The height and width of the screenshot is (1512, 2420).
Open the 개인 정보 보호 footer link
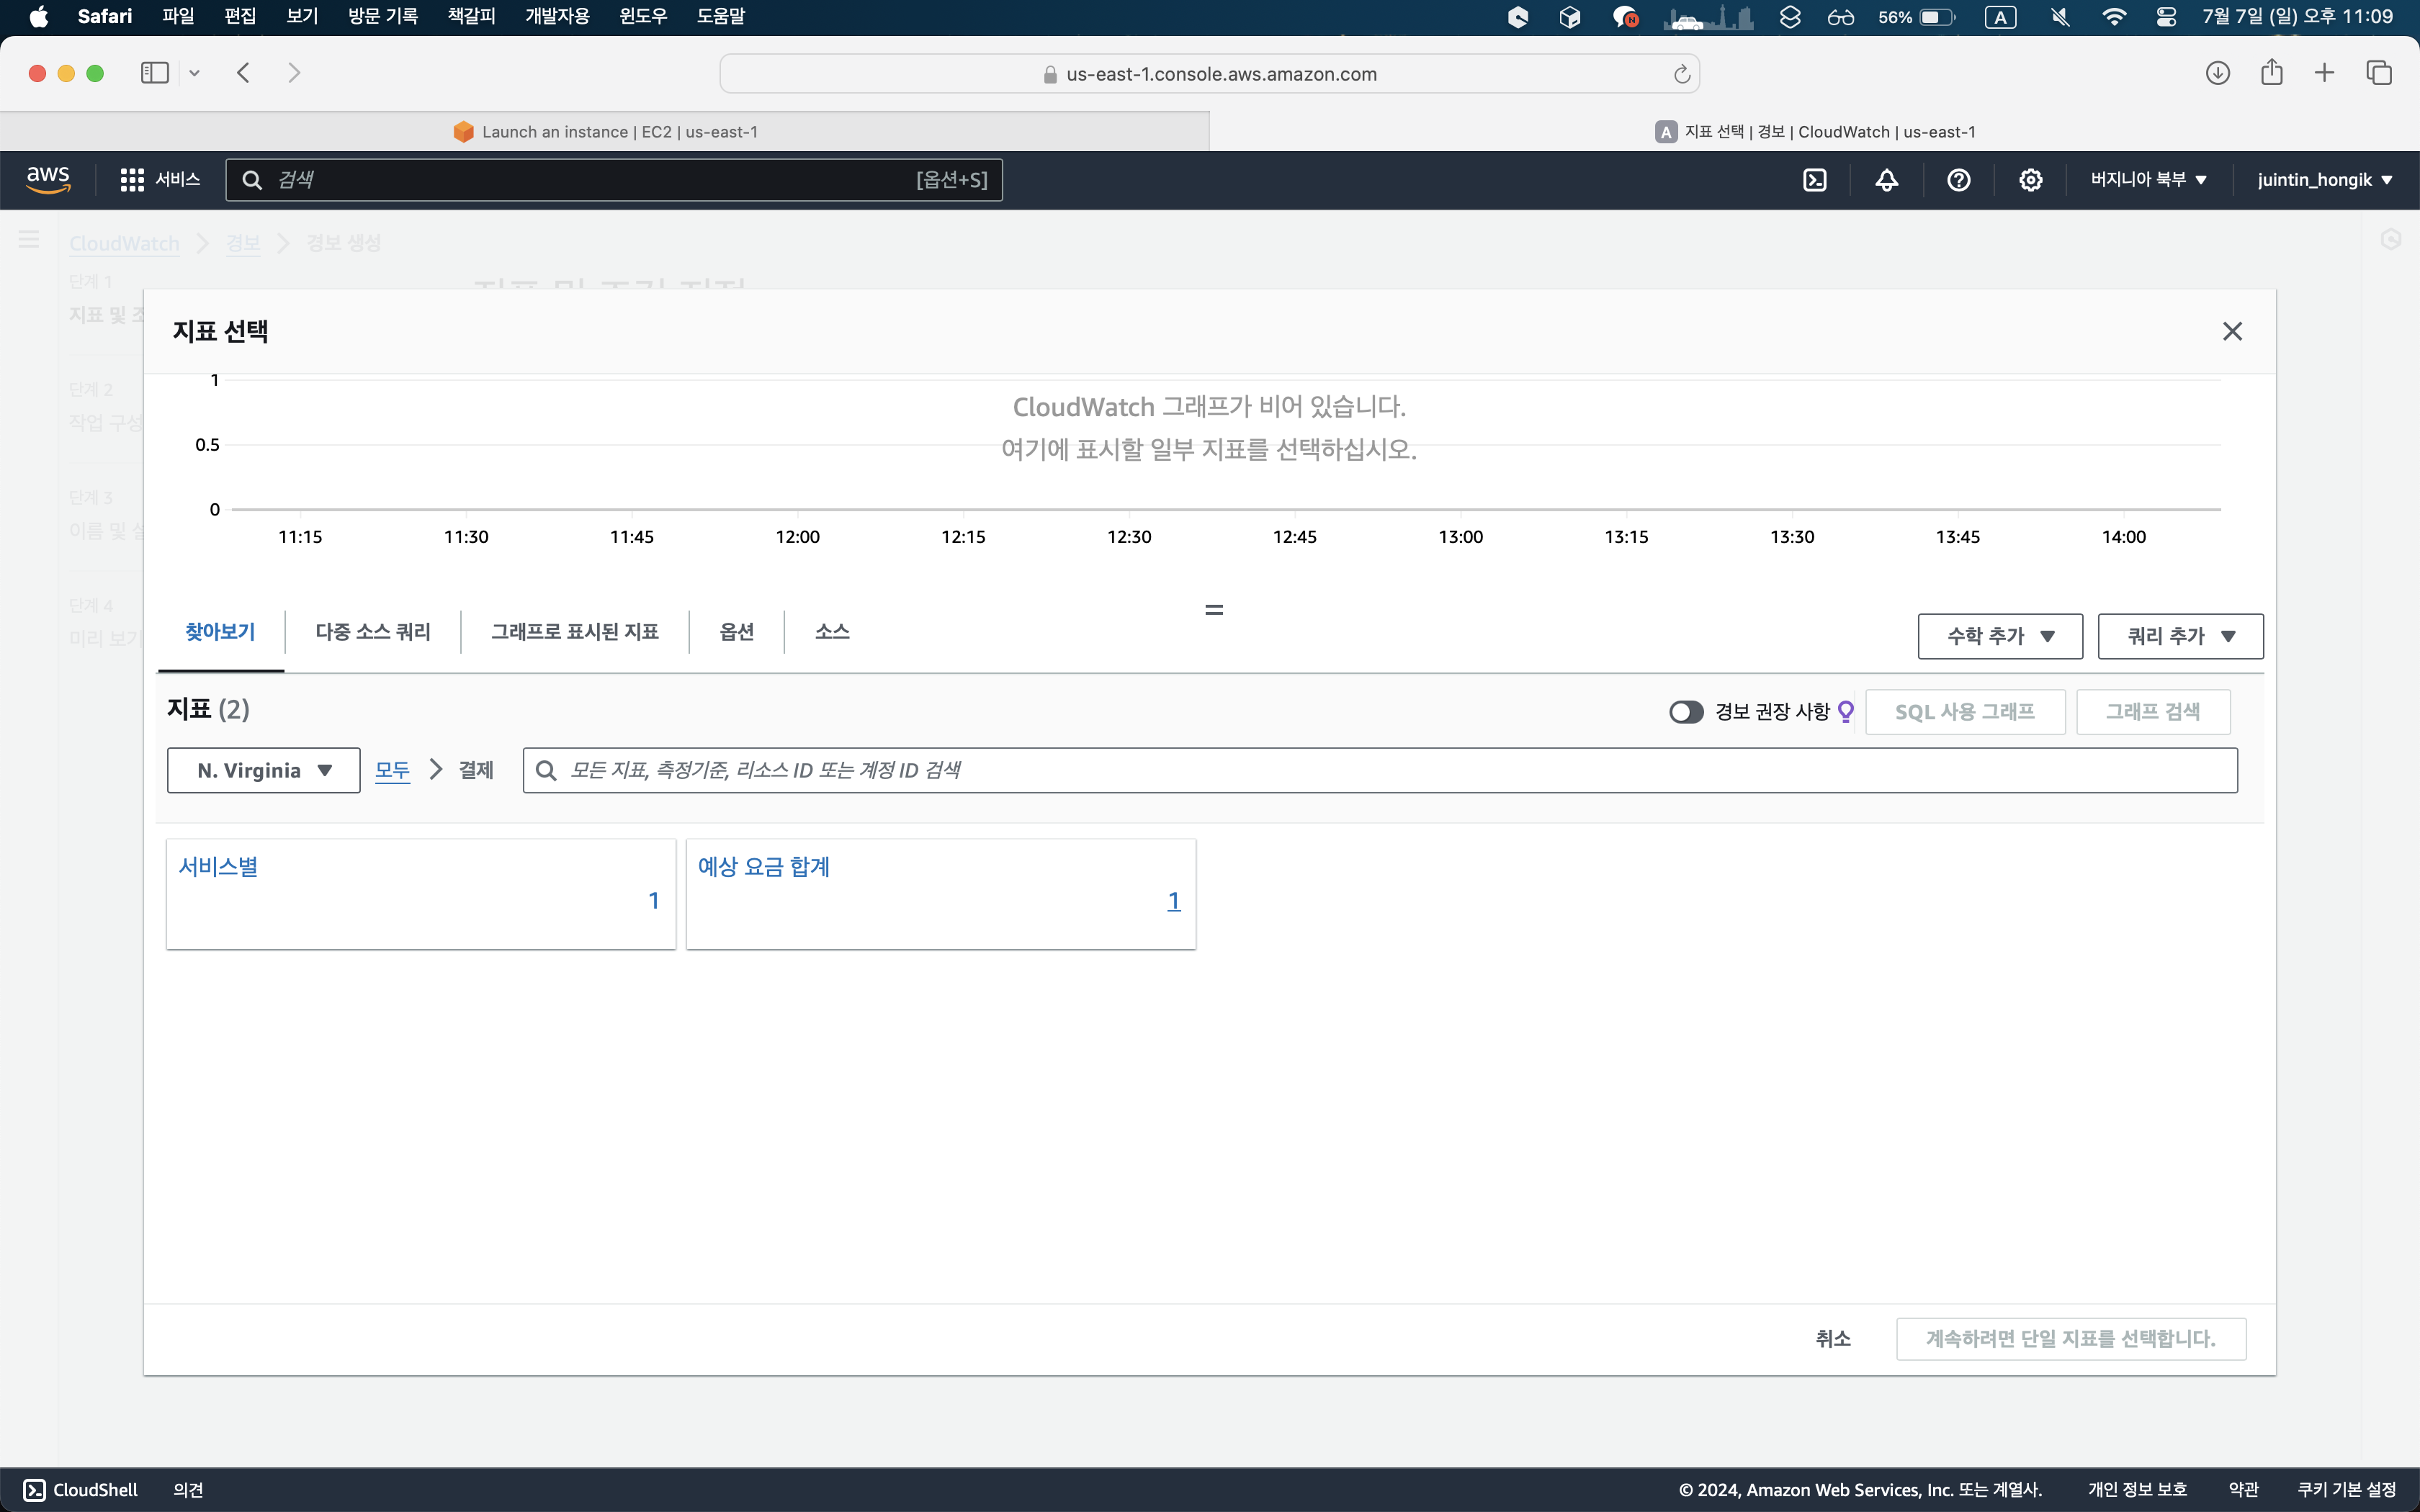2138,1490
